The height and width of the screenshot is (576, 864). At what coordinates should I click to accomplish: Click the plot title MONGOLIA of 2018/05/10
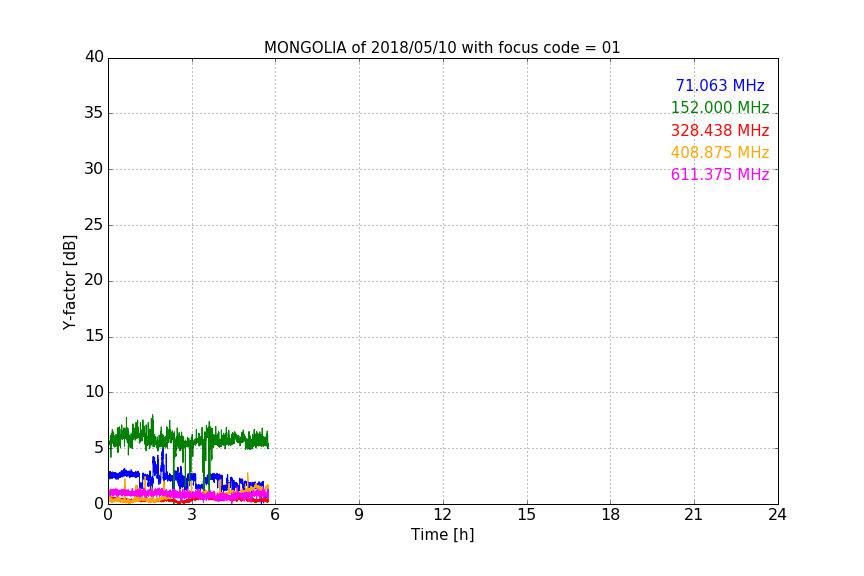[442, 47]
